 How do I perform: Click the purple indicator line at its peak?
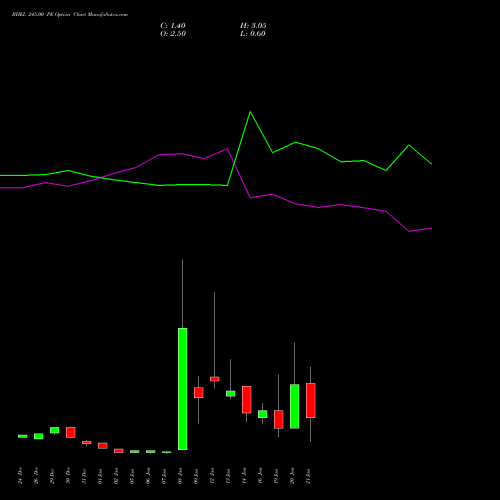click(x=227, y=149)
